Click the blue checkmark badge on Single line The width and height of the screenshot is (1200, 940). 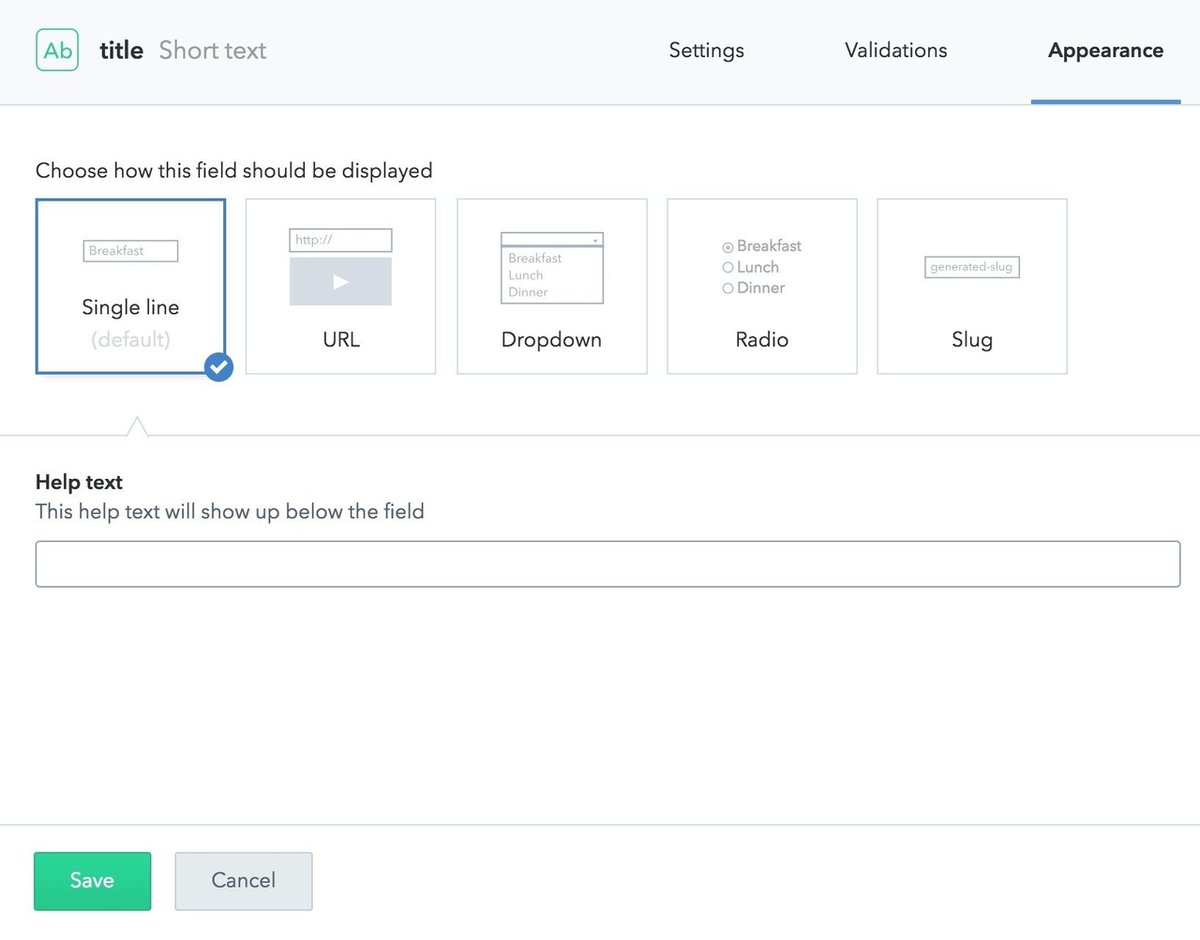pos(218,367)
